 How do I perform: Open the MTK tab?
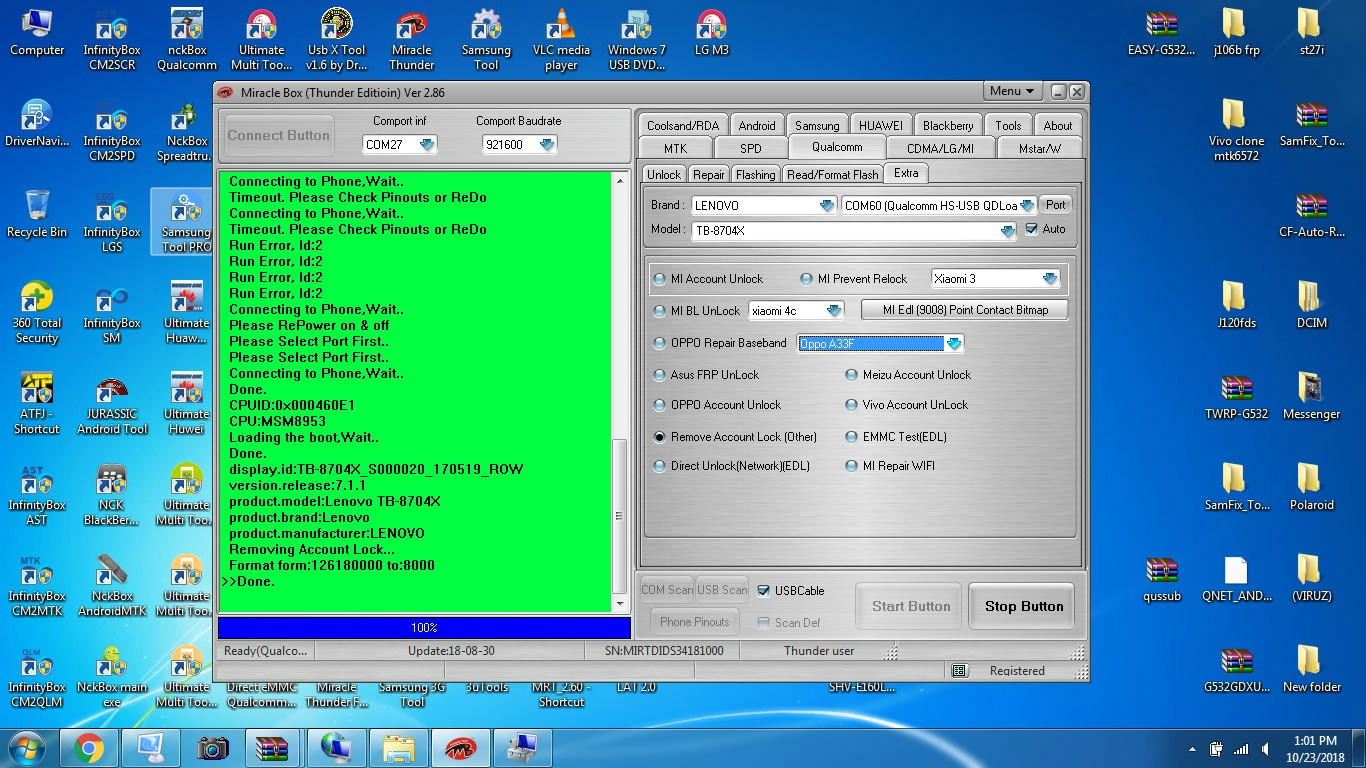tap(675, 148)
